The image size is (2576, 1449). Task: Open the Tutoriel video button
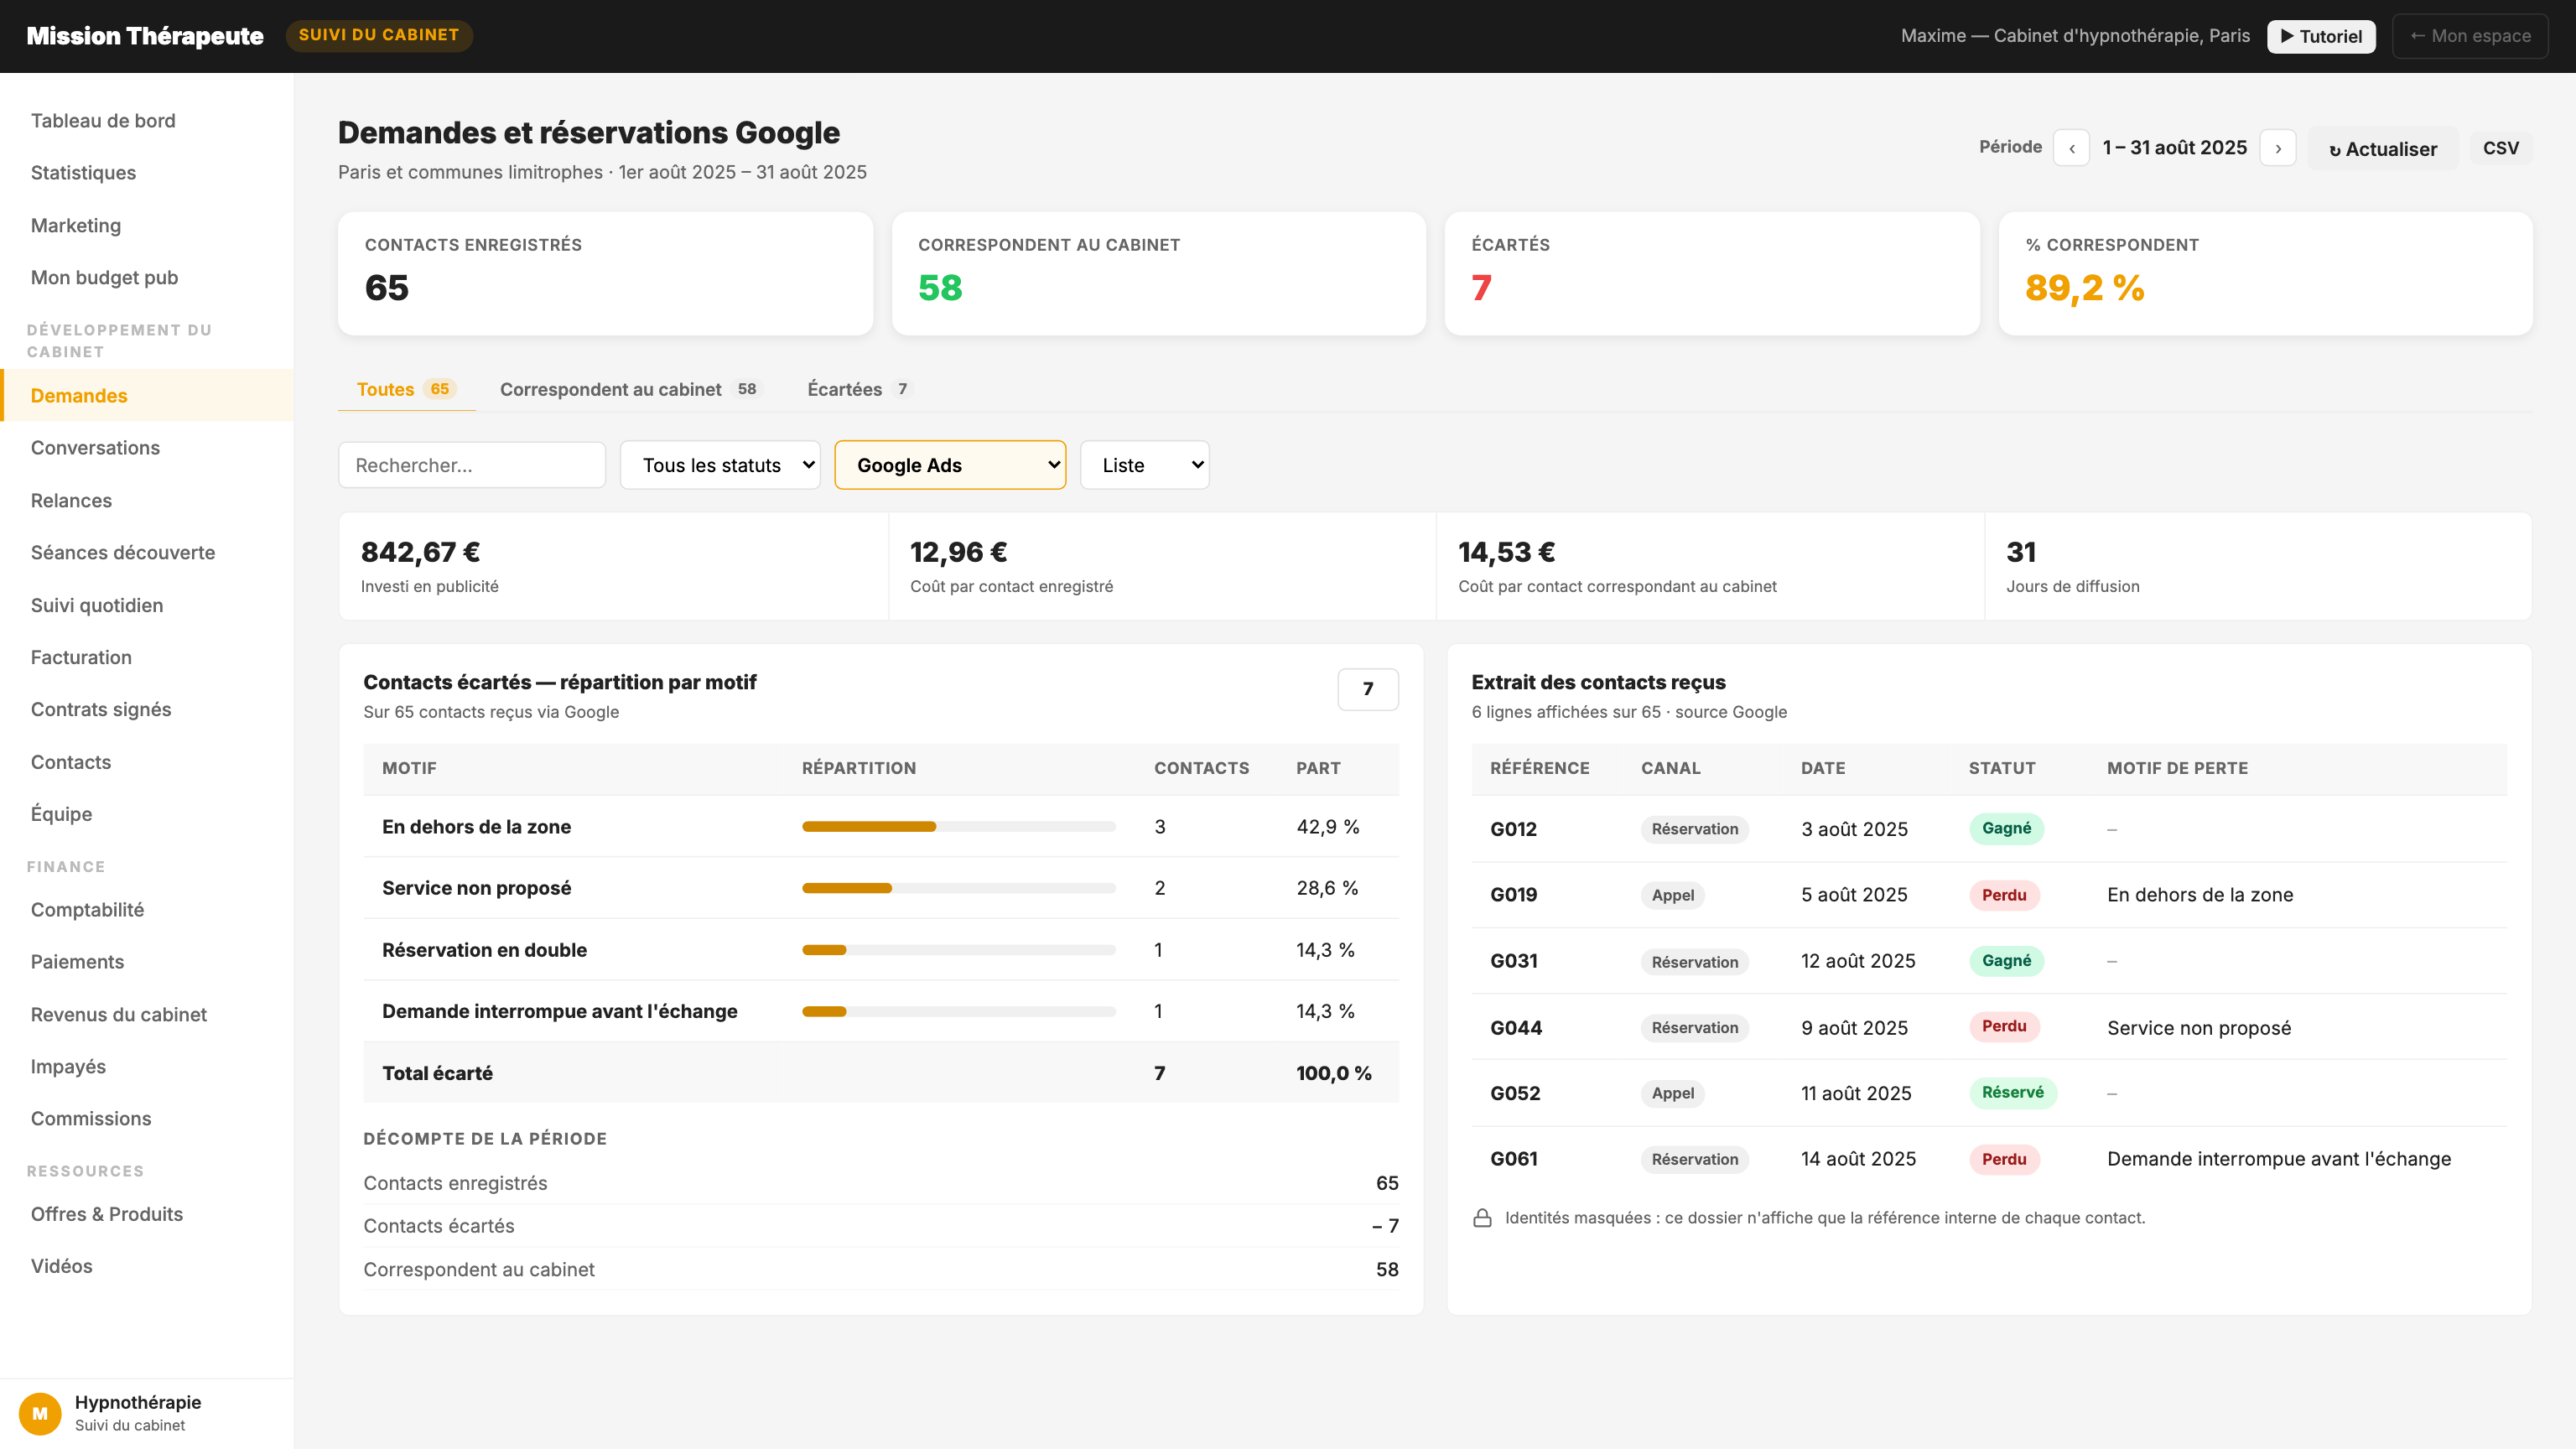click(2321, 36)
